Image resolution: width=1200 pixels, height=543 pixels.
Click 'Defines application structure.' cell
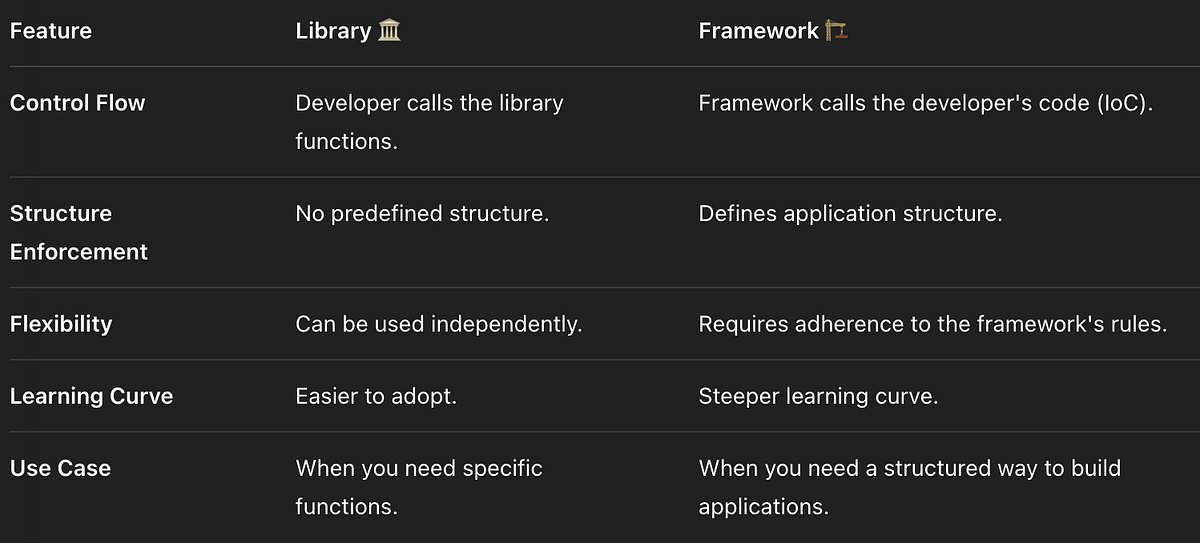click(850, 214)
